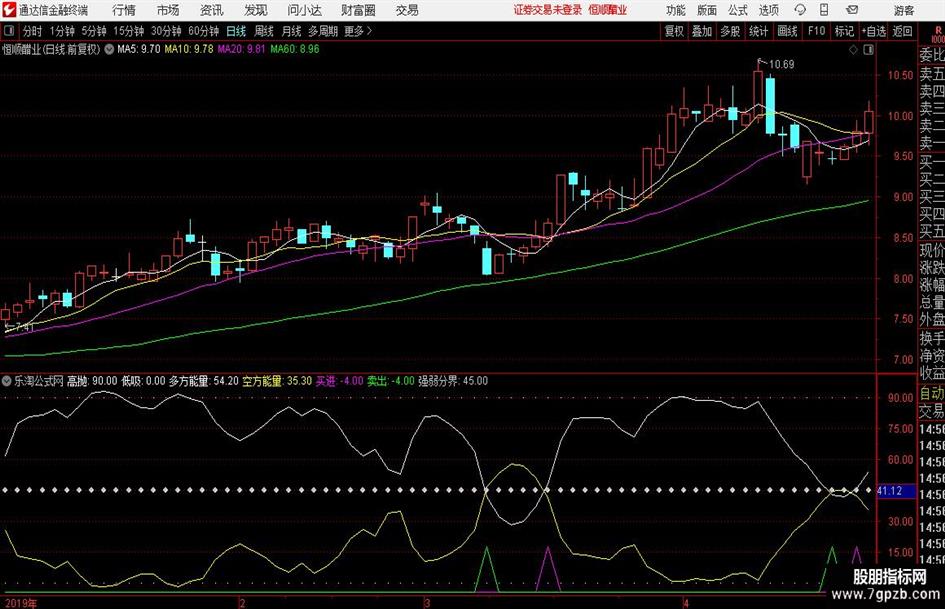Screen dimensions: 945x609
Task: Click the 强弱分界: 45.00 indicator value
Action: pyautogui.click(x=453, y=381)
